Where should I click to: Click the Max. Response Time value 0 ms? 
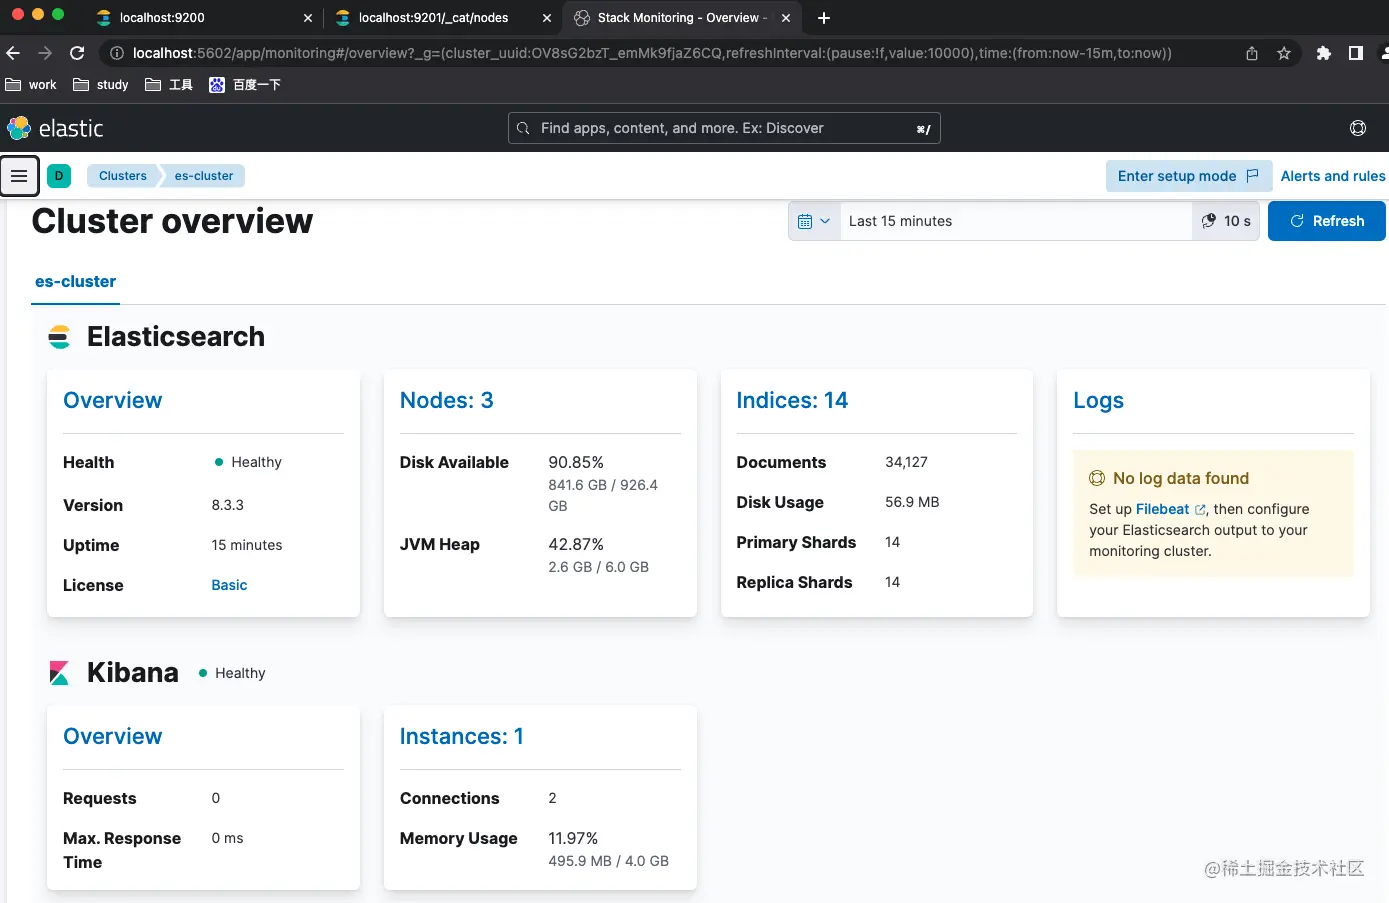tap(227, 838)
